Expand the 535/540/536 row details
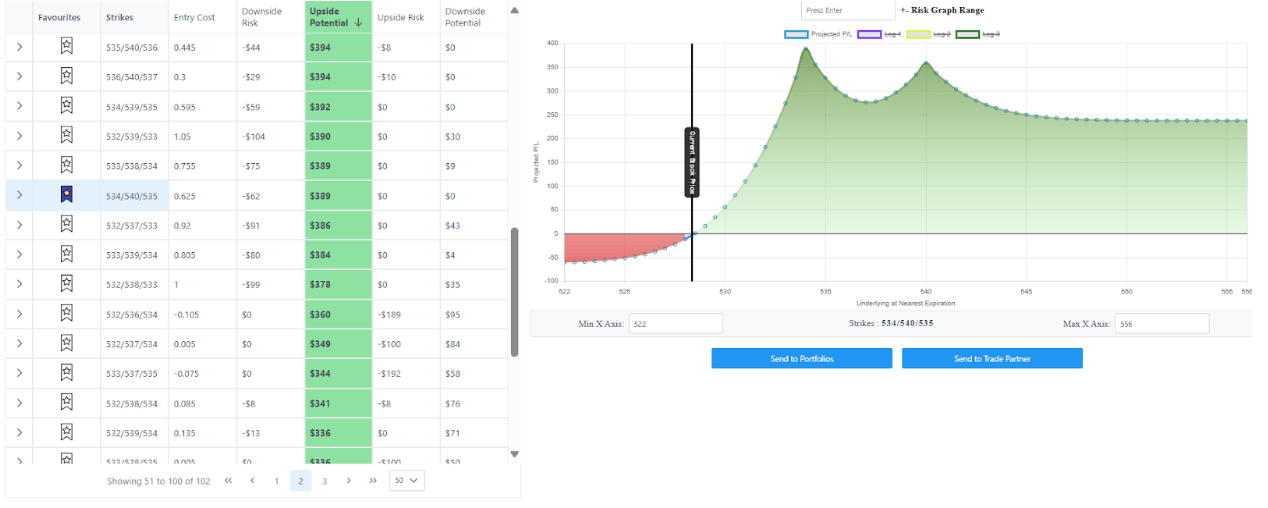This screenshot has width=1268, height=508. coord(19,46)
